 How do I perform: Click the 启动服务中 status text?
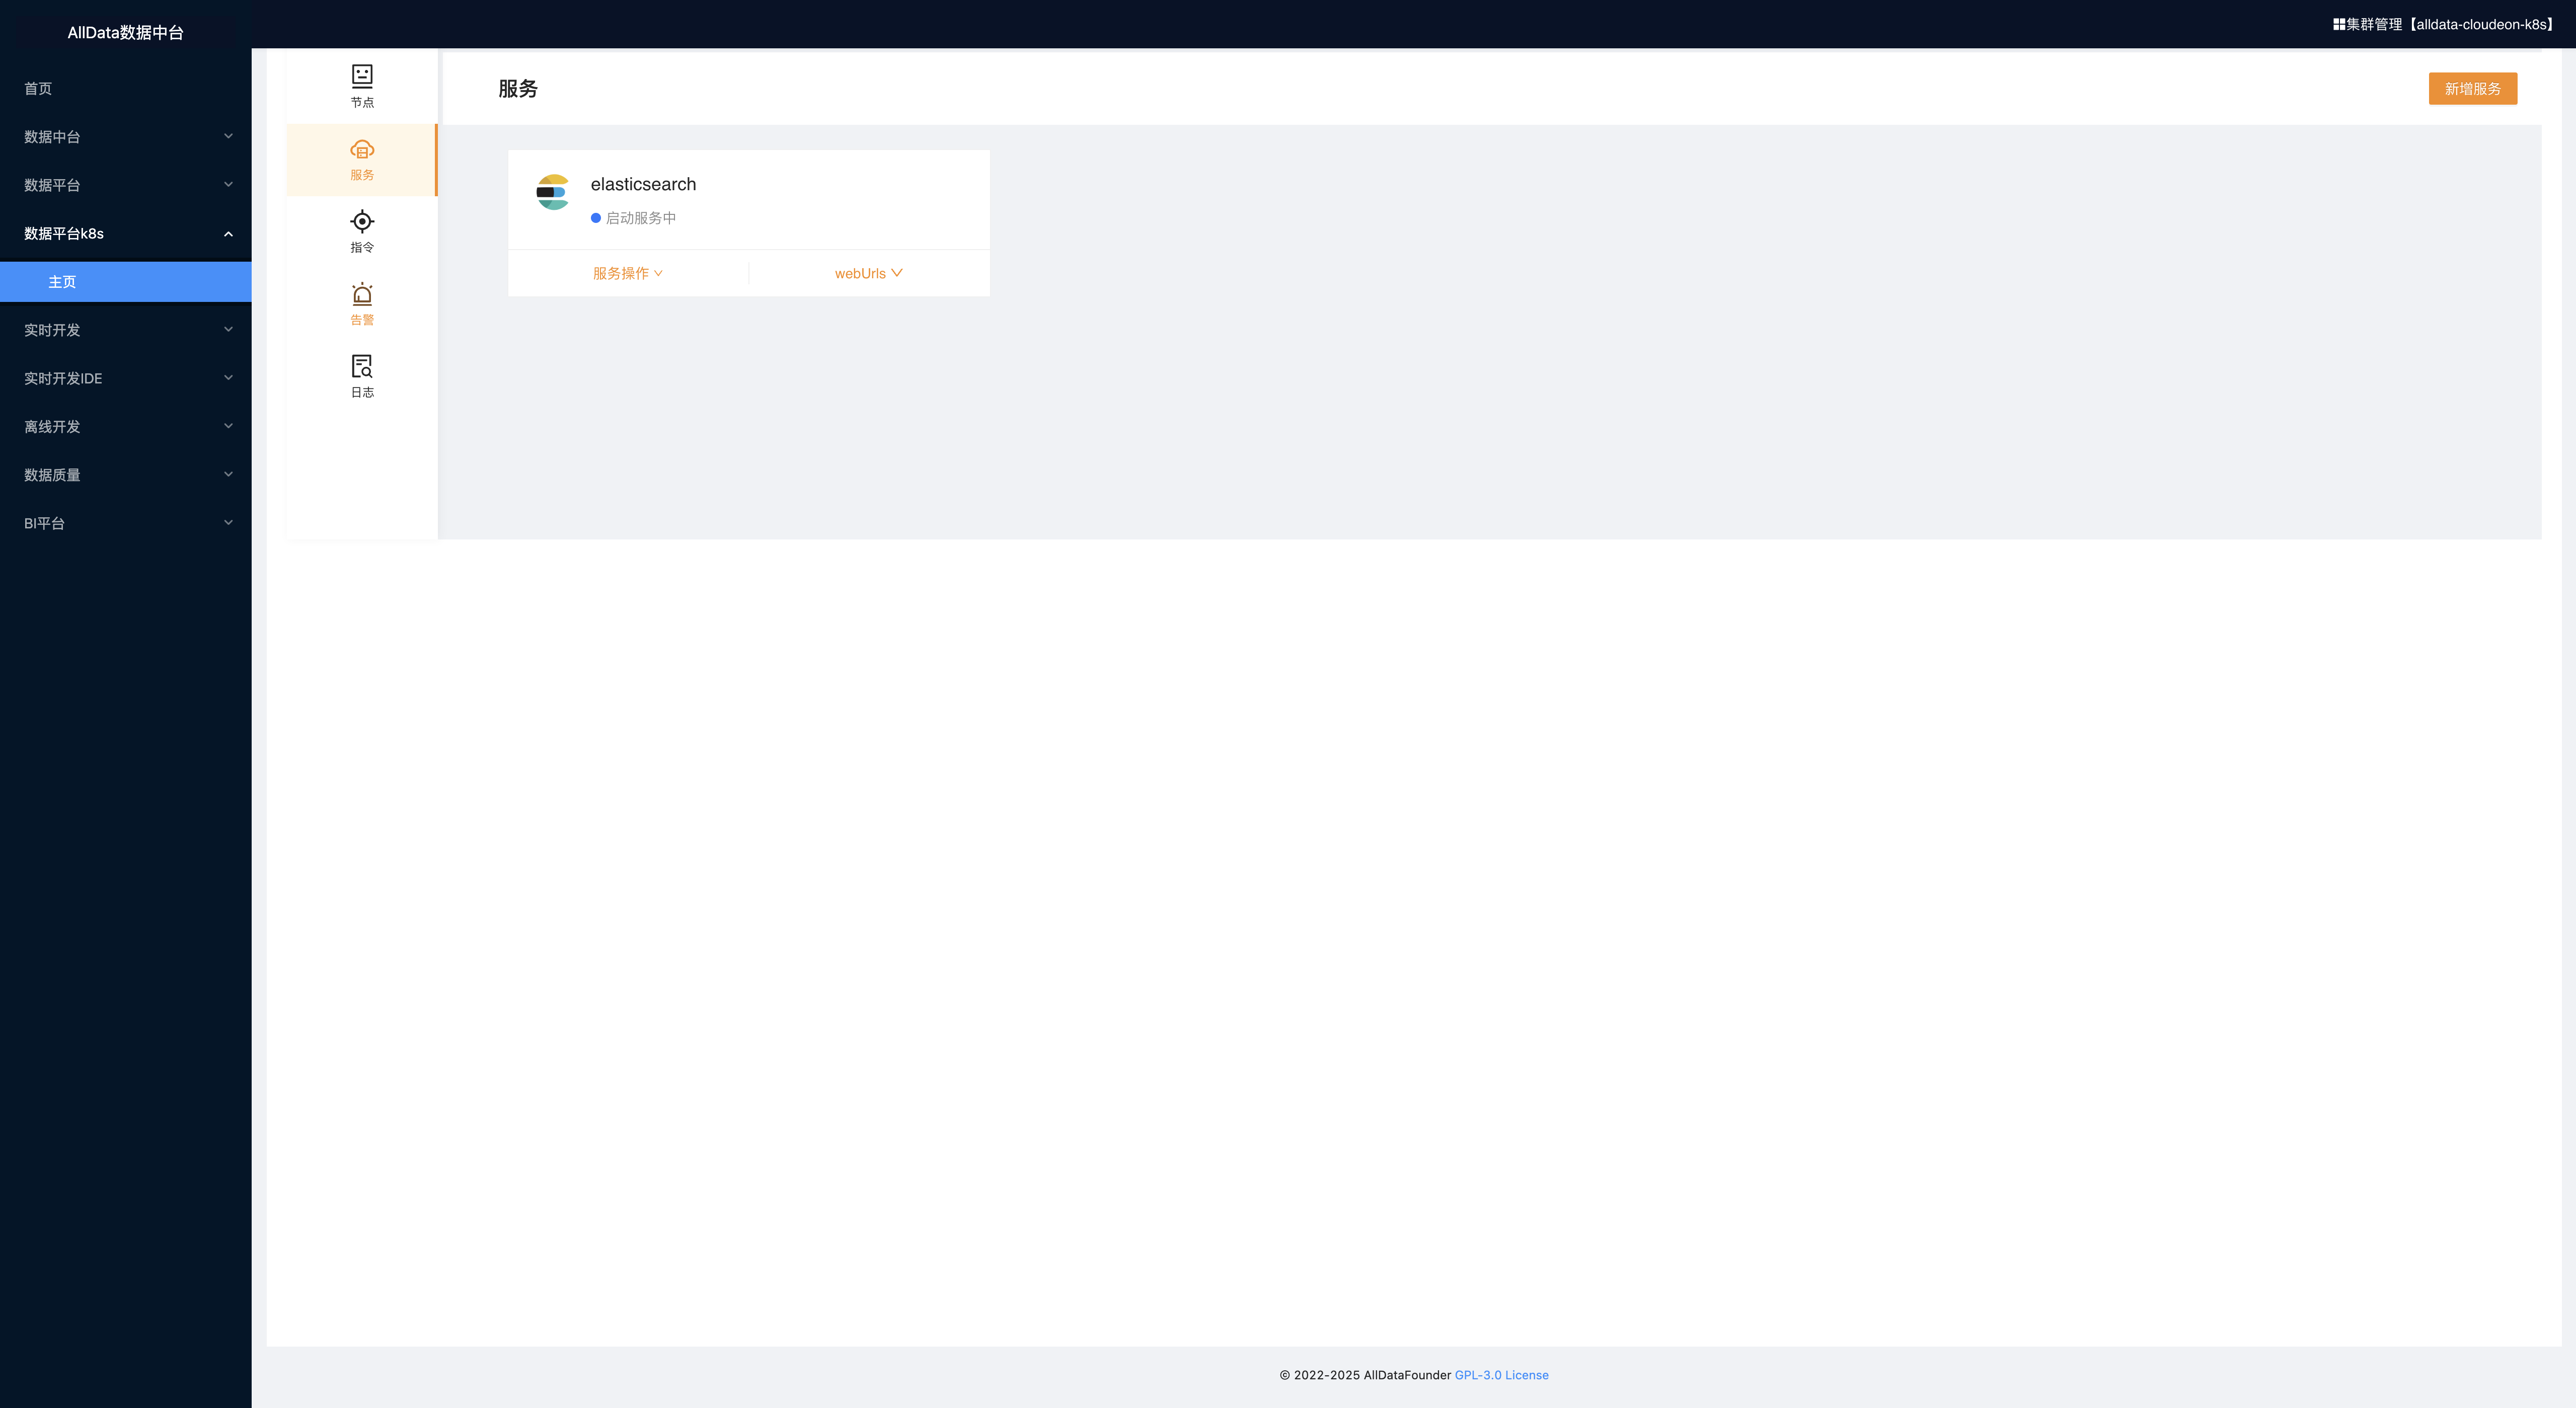[x=641, y=218]
